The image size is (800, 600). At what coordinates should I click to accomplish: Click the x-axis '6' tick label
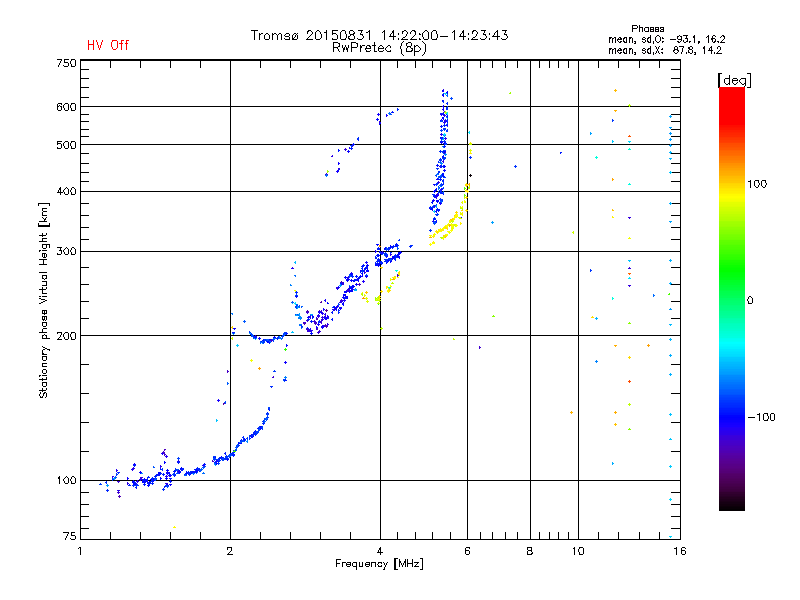pos(467,551)
